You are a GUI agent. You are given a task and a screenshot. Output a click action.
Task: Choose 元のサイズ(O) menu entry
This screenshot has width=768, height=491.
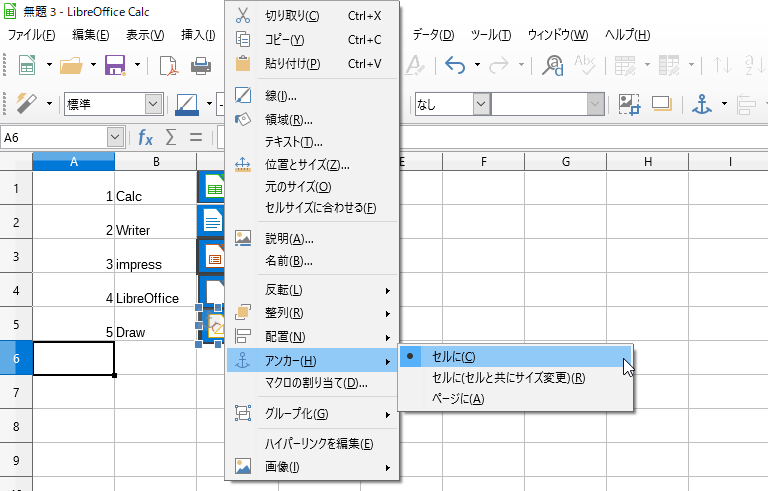pyautogui.click(x=312, y=187)
